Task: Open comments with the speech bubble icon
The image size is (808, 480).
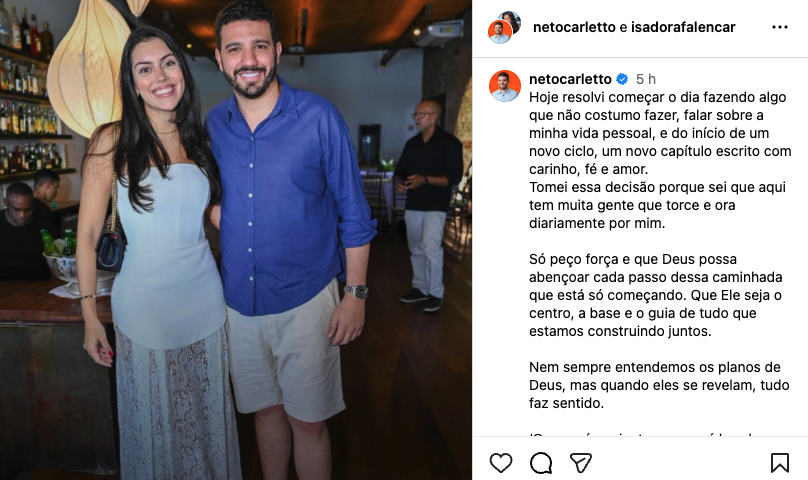Action: (x=541, y=462)
